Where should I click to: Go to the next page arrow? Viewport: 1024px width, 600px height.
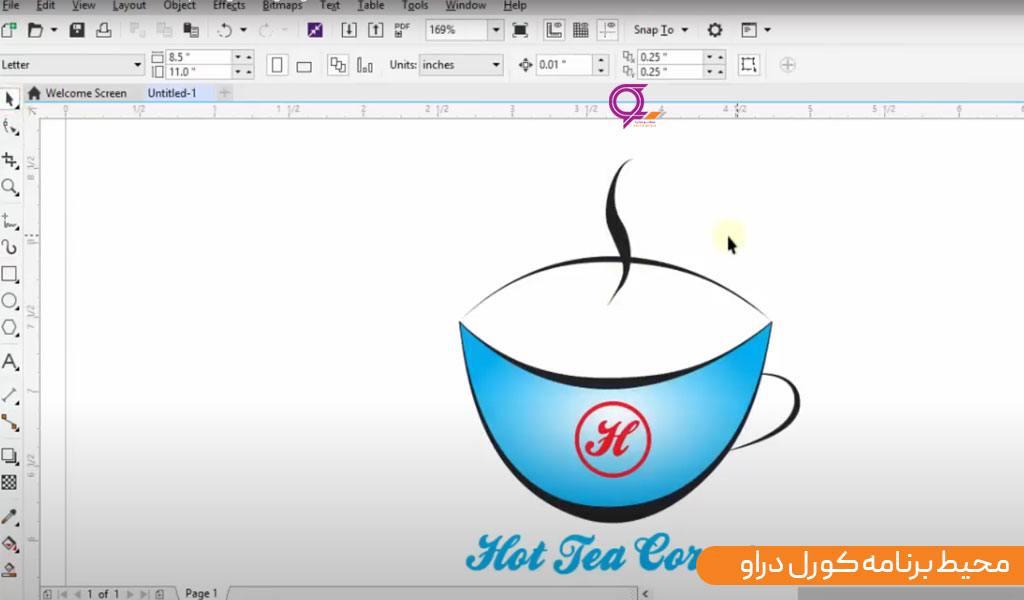[129, 594]
